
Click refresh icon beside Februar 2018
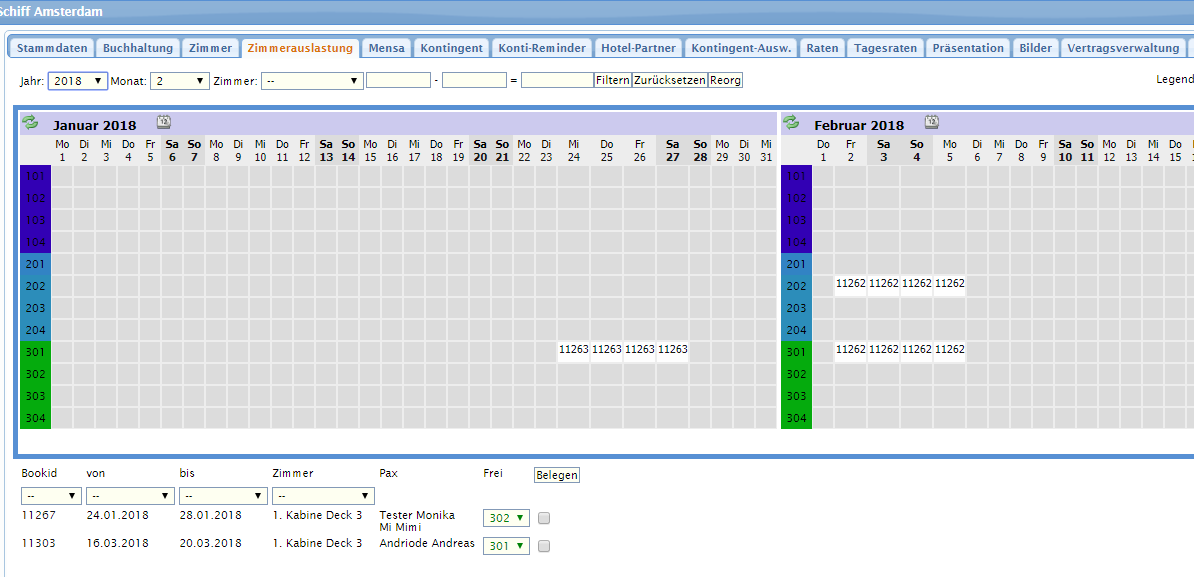(x=791, y=122)
